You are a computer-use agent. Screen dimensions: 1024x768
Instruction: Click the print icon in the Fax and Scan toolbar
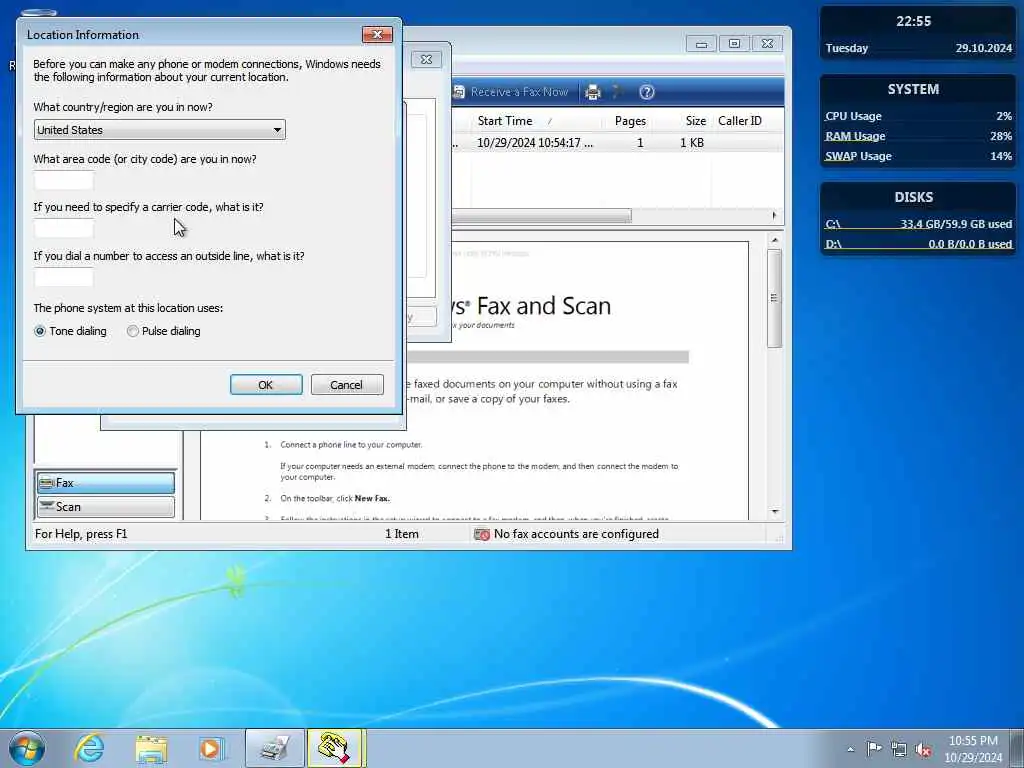(593, 92)
